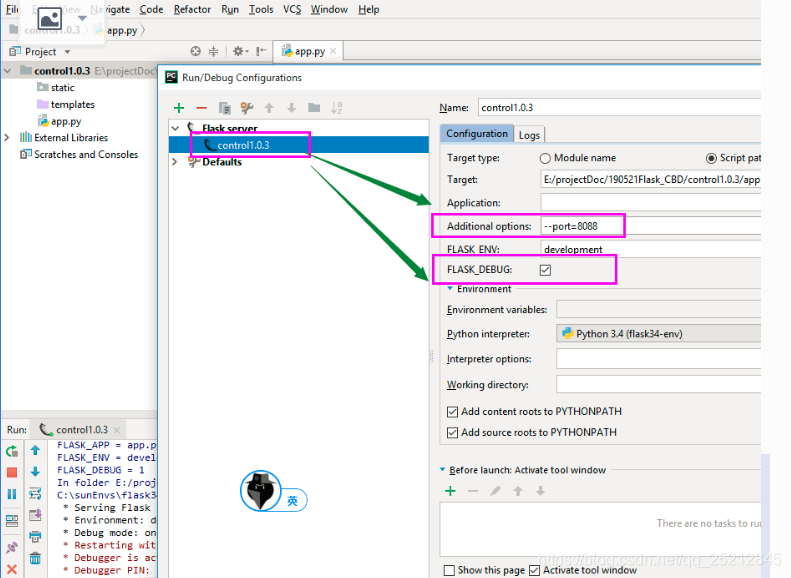Expand External Libraries node
This screenshot has height=578, width=791.
tap(7, 138)
